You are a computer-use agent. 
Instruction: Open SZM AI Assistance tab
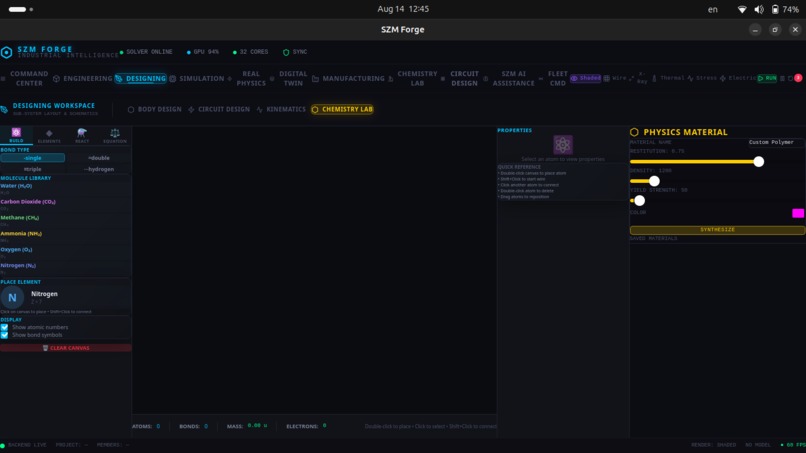509,78
